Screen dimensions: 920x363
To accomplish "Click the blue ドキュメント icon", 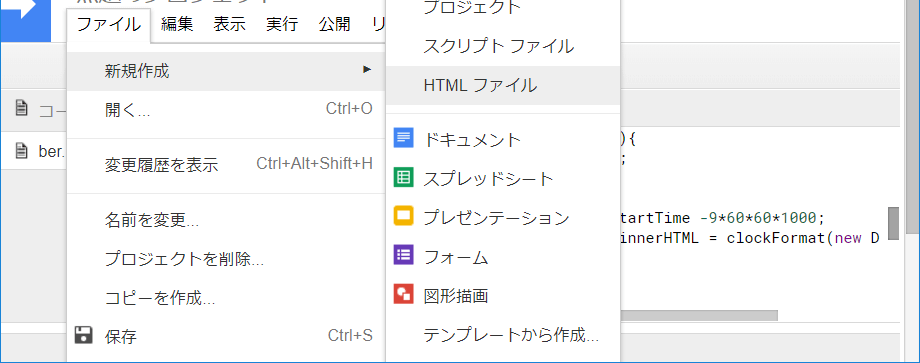I will pos(404,138).
